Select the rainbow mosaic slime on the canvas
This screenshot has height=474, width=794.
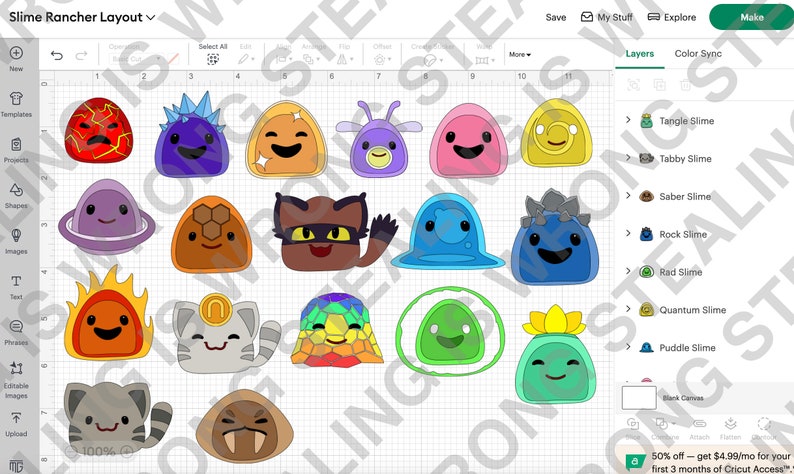(x=337, y=329)
